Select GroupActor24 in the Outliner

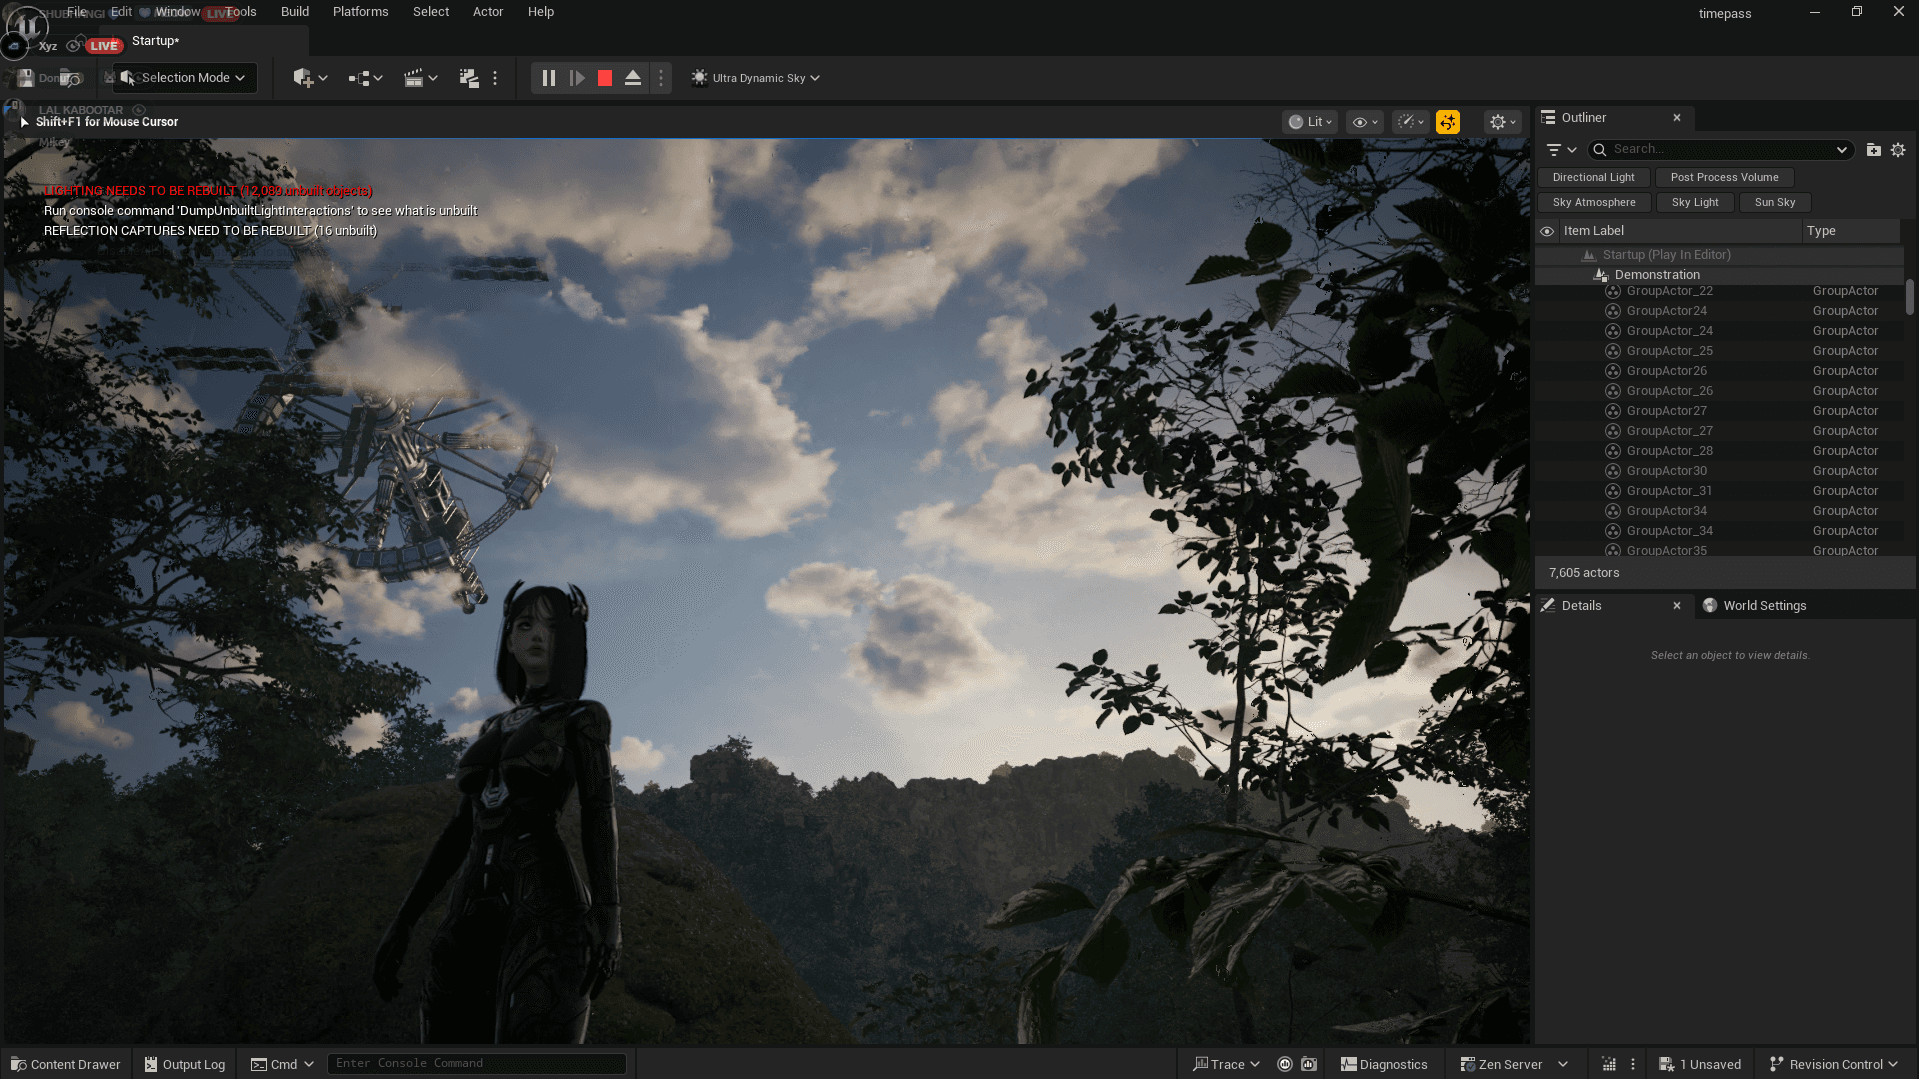(1719, 311)
